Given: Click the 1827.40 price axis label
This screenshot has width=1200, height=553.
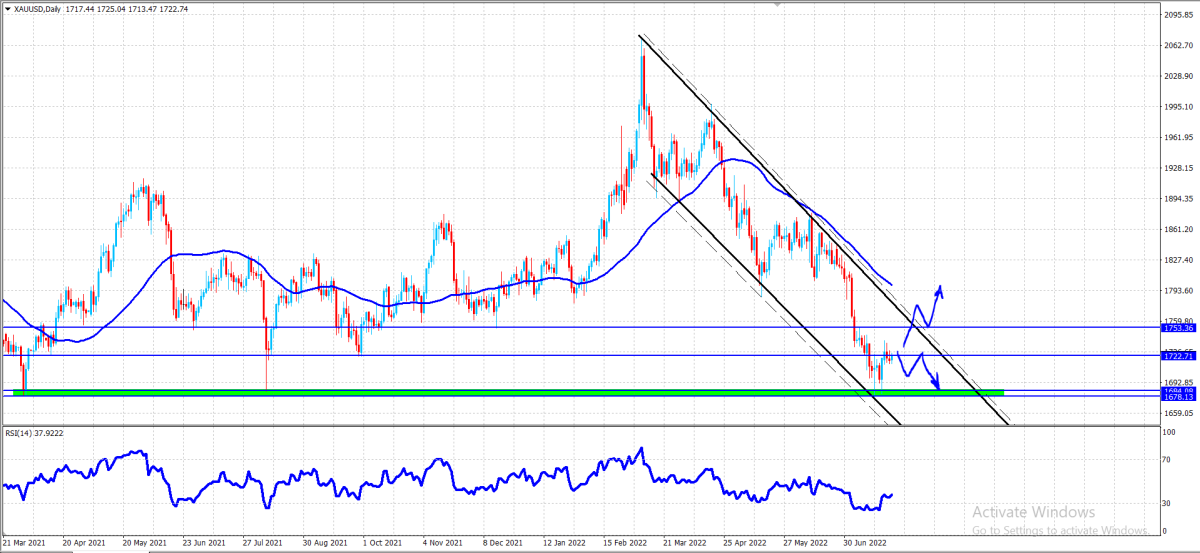Looking at the screenshot, I should 1179,260.
